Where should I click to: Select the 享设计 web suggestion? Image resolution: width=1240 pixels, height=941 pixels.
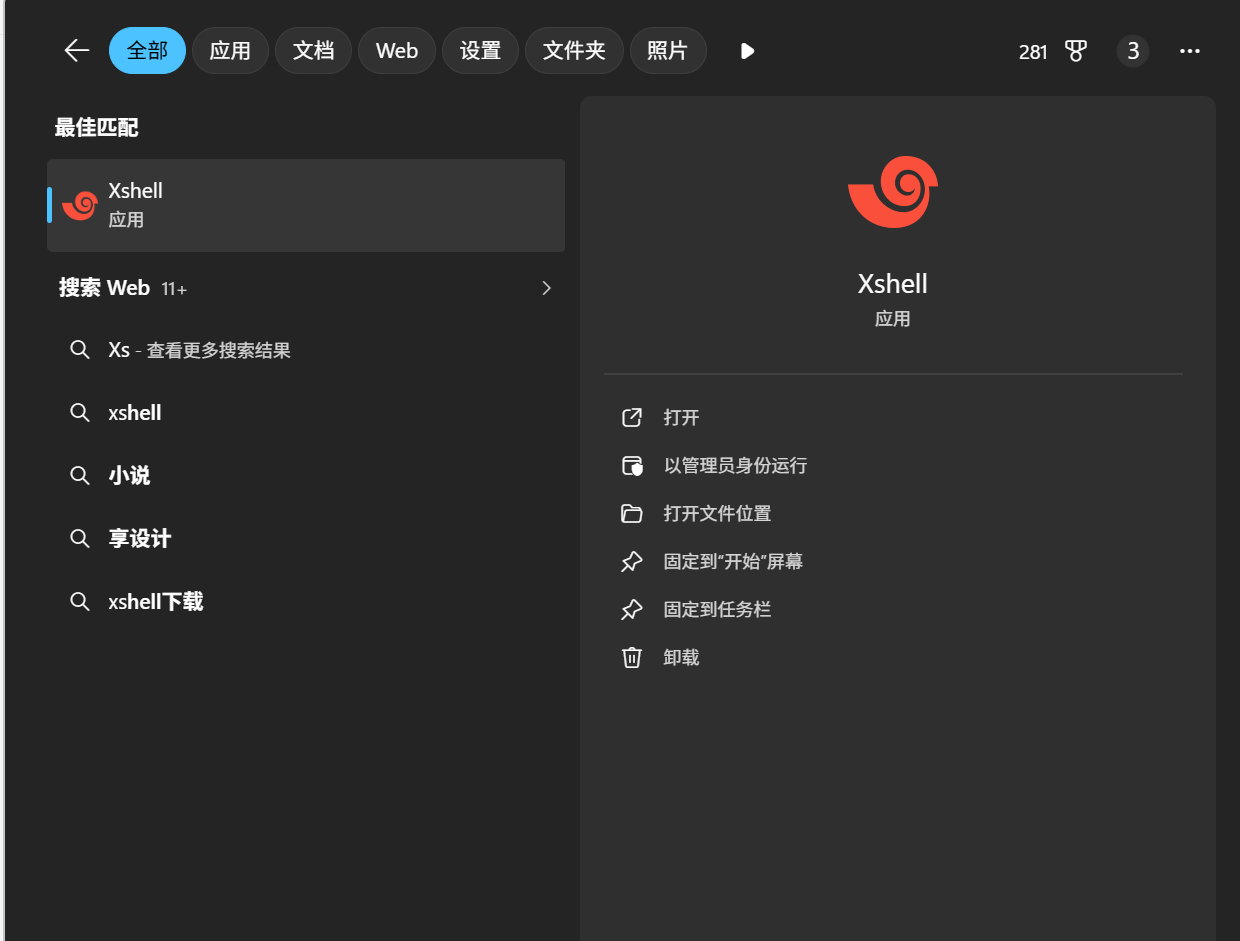tap(306, 539)
